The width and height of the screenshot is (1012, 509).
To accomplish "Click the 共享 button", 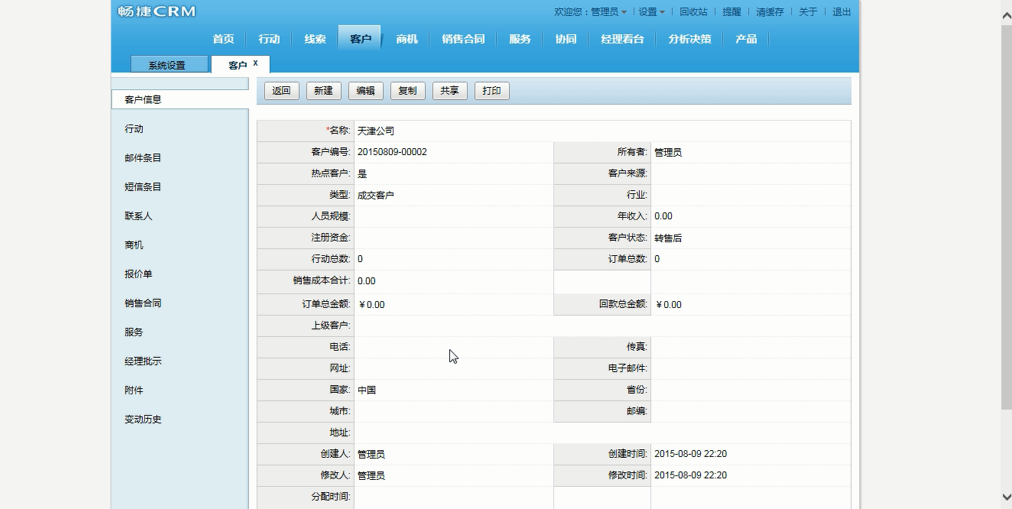I will (449, 91).
